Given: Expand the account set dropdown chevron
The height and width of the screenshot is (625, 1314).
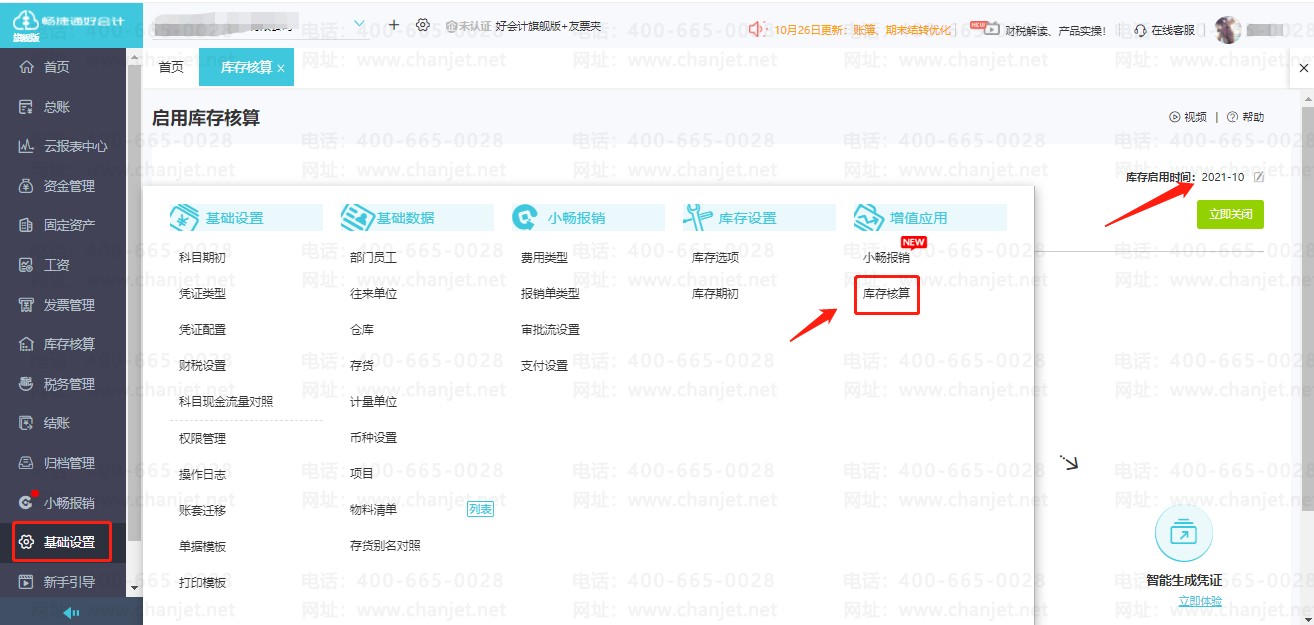Looking at the screenshot, I should pyautogui.click(x=360, y=24).
